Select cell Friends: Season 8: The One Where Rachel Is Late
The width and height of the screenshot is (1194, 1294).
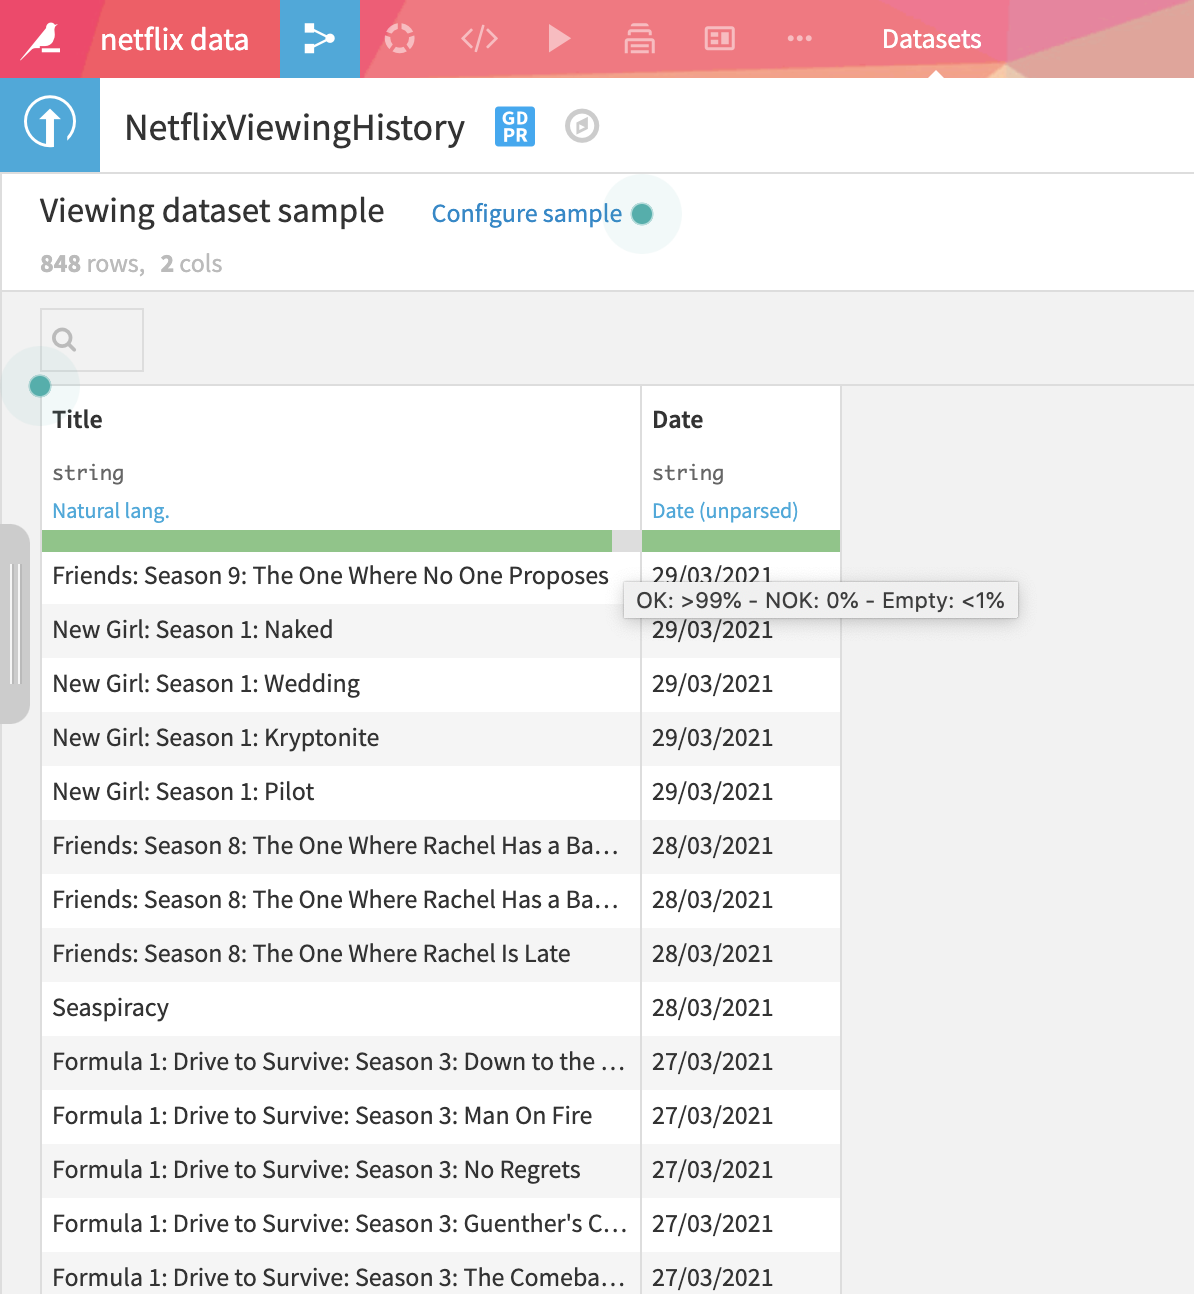point(341,954)
